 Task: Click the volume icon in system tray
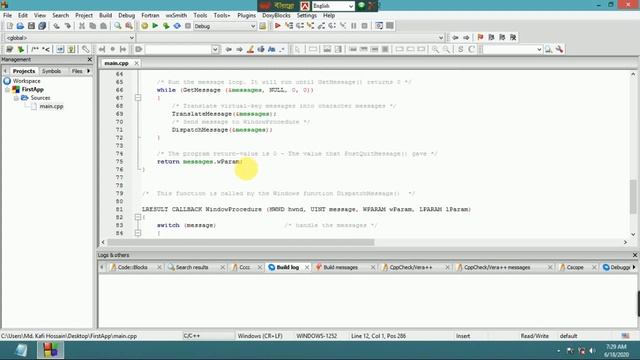click(x=592, y=351)
